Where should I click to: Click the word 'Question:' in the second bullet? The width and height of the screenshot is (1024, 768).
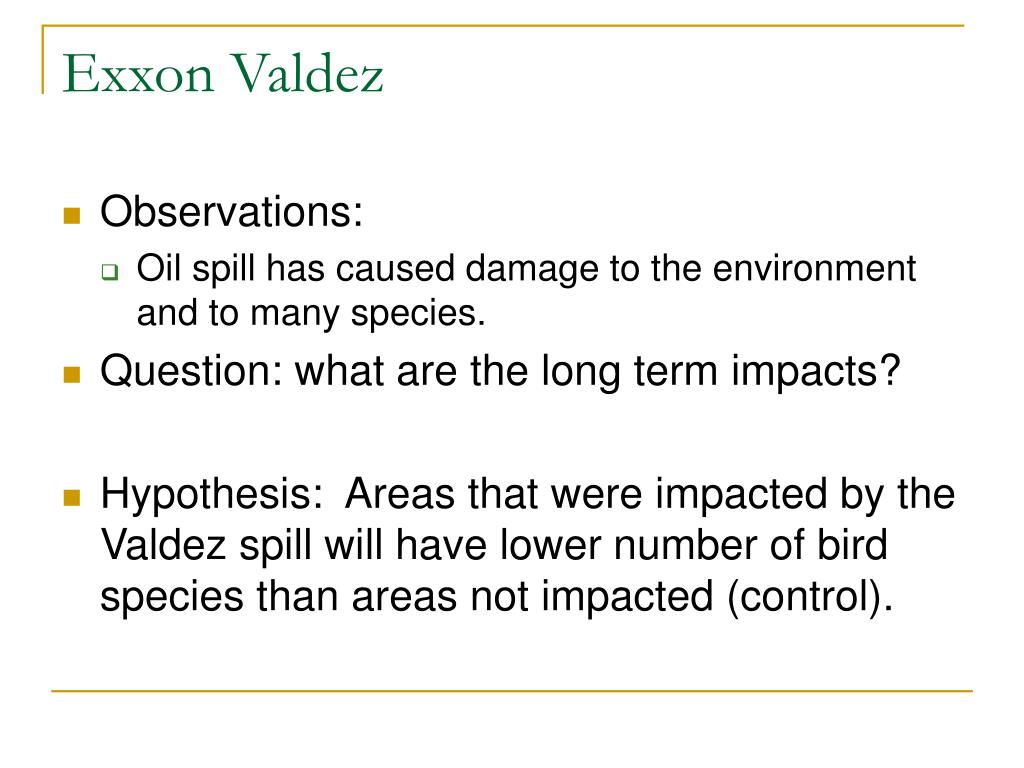pyautogui.click(x=191, y=371)
